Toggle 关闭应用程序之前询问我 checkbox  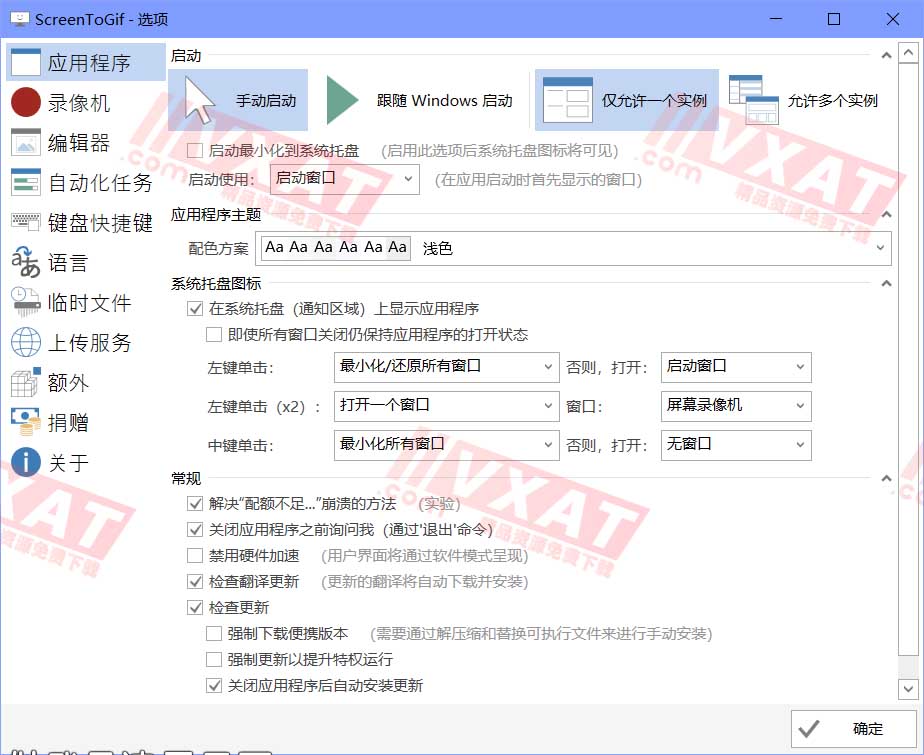(x=195, y=530)
